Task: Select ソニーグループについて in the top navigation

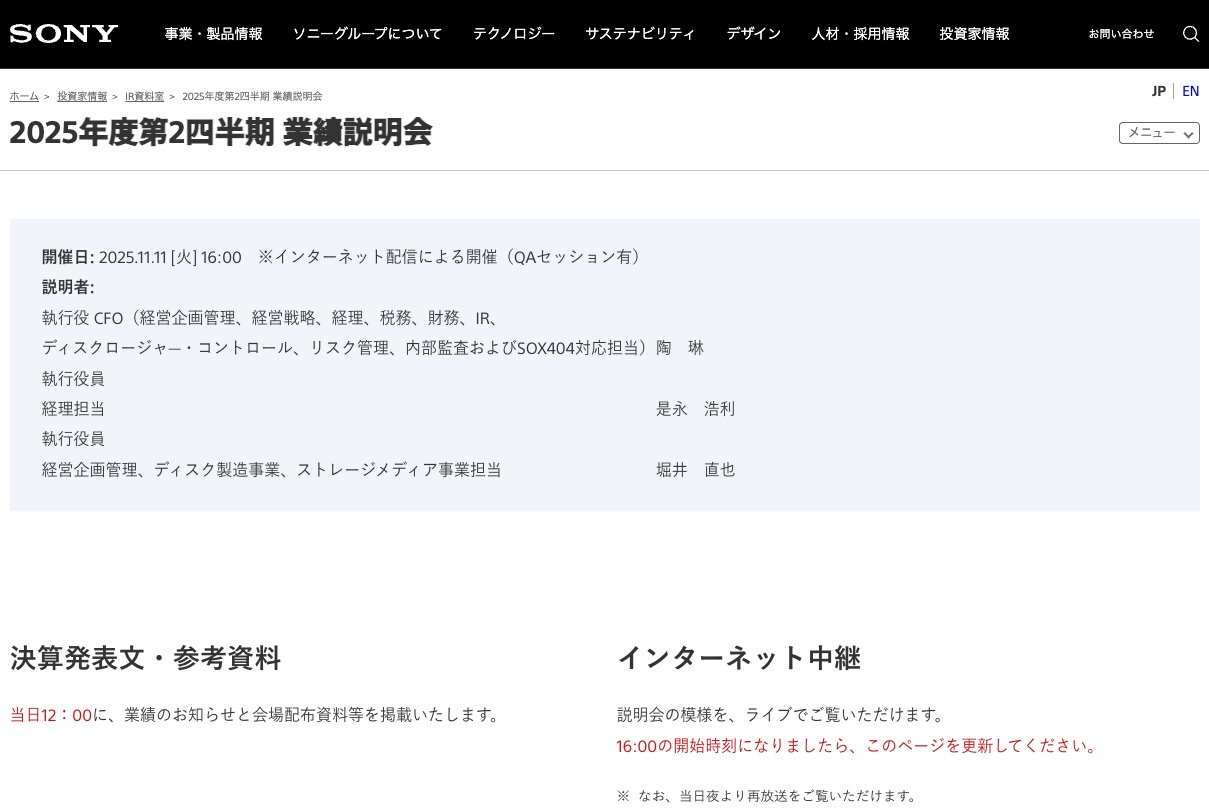Action: point(367,34)
